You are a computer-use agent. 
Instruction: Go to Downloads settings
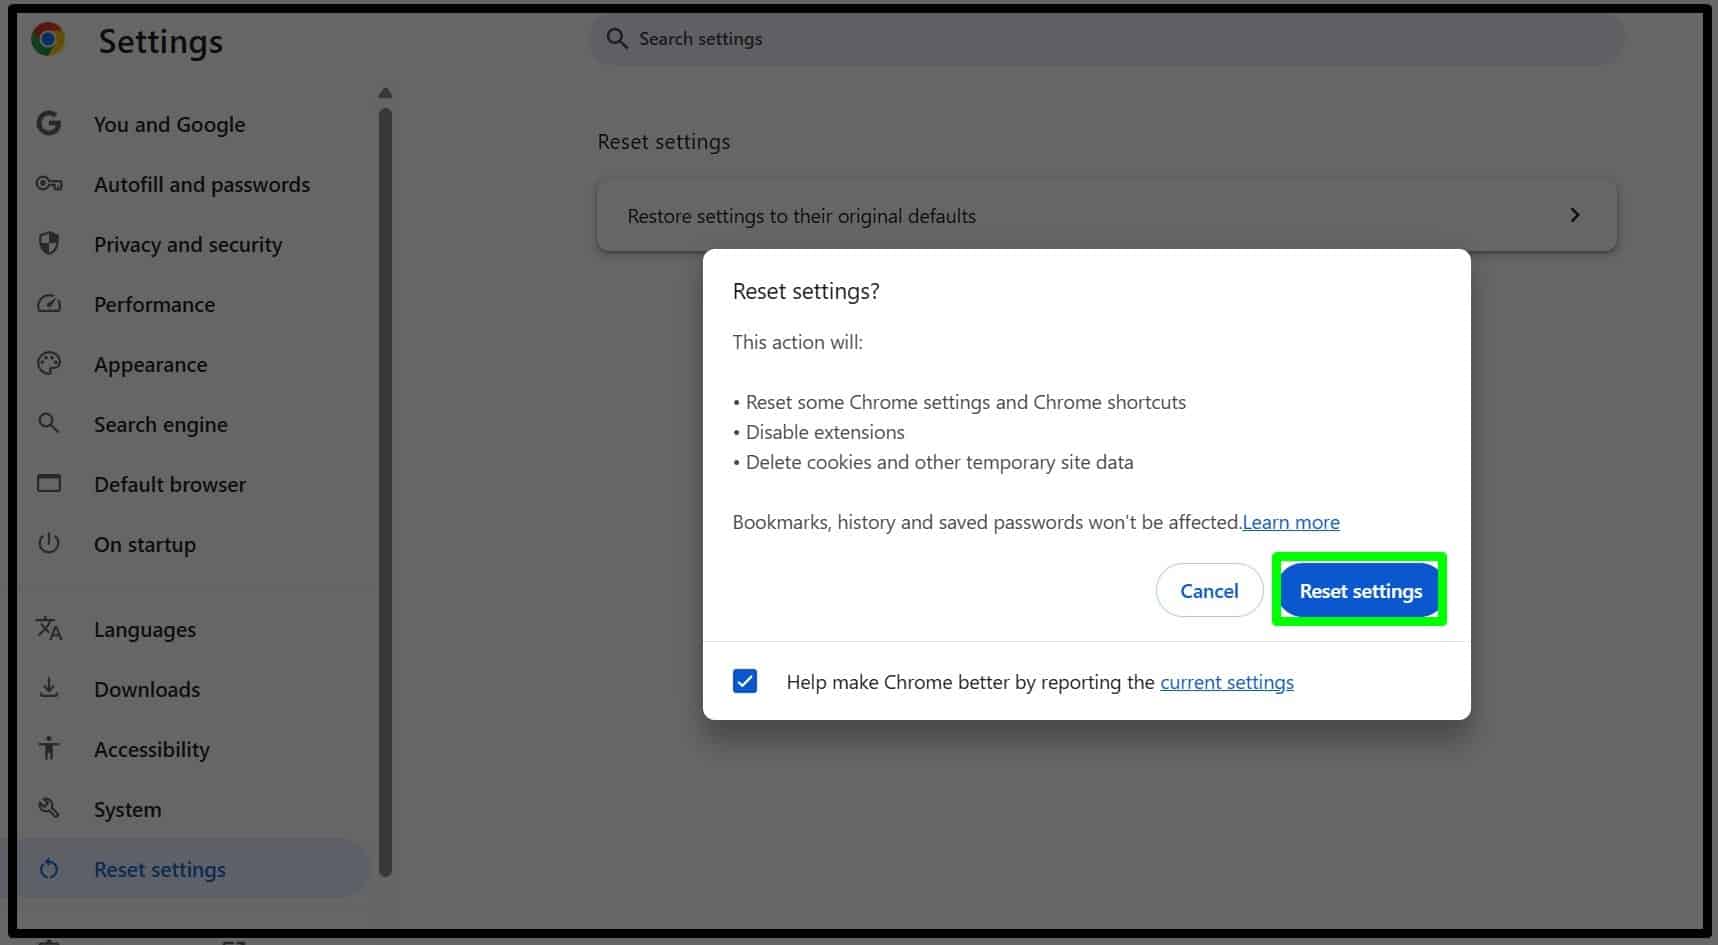147,689
